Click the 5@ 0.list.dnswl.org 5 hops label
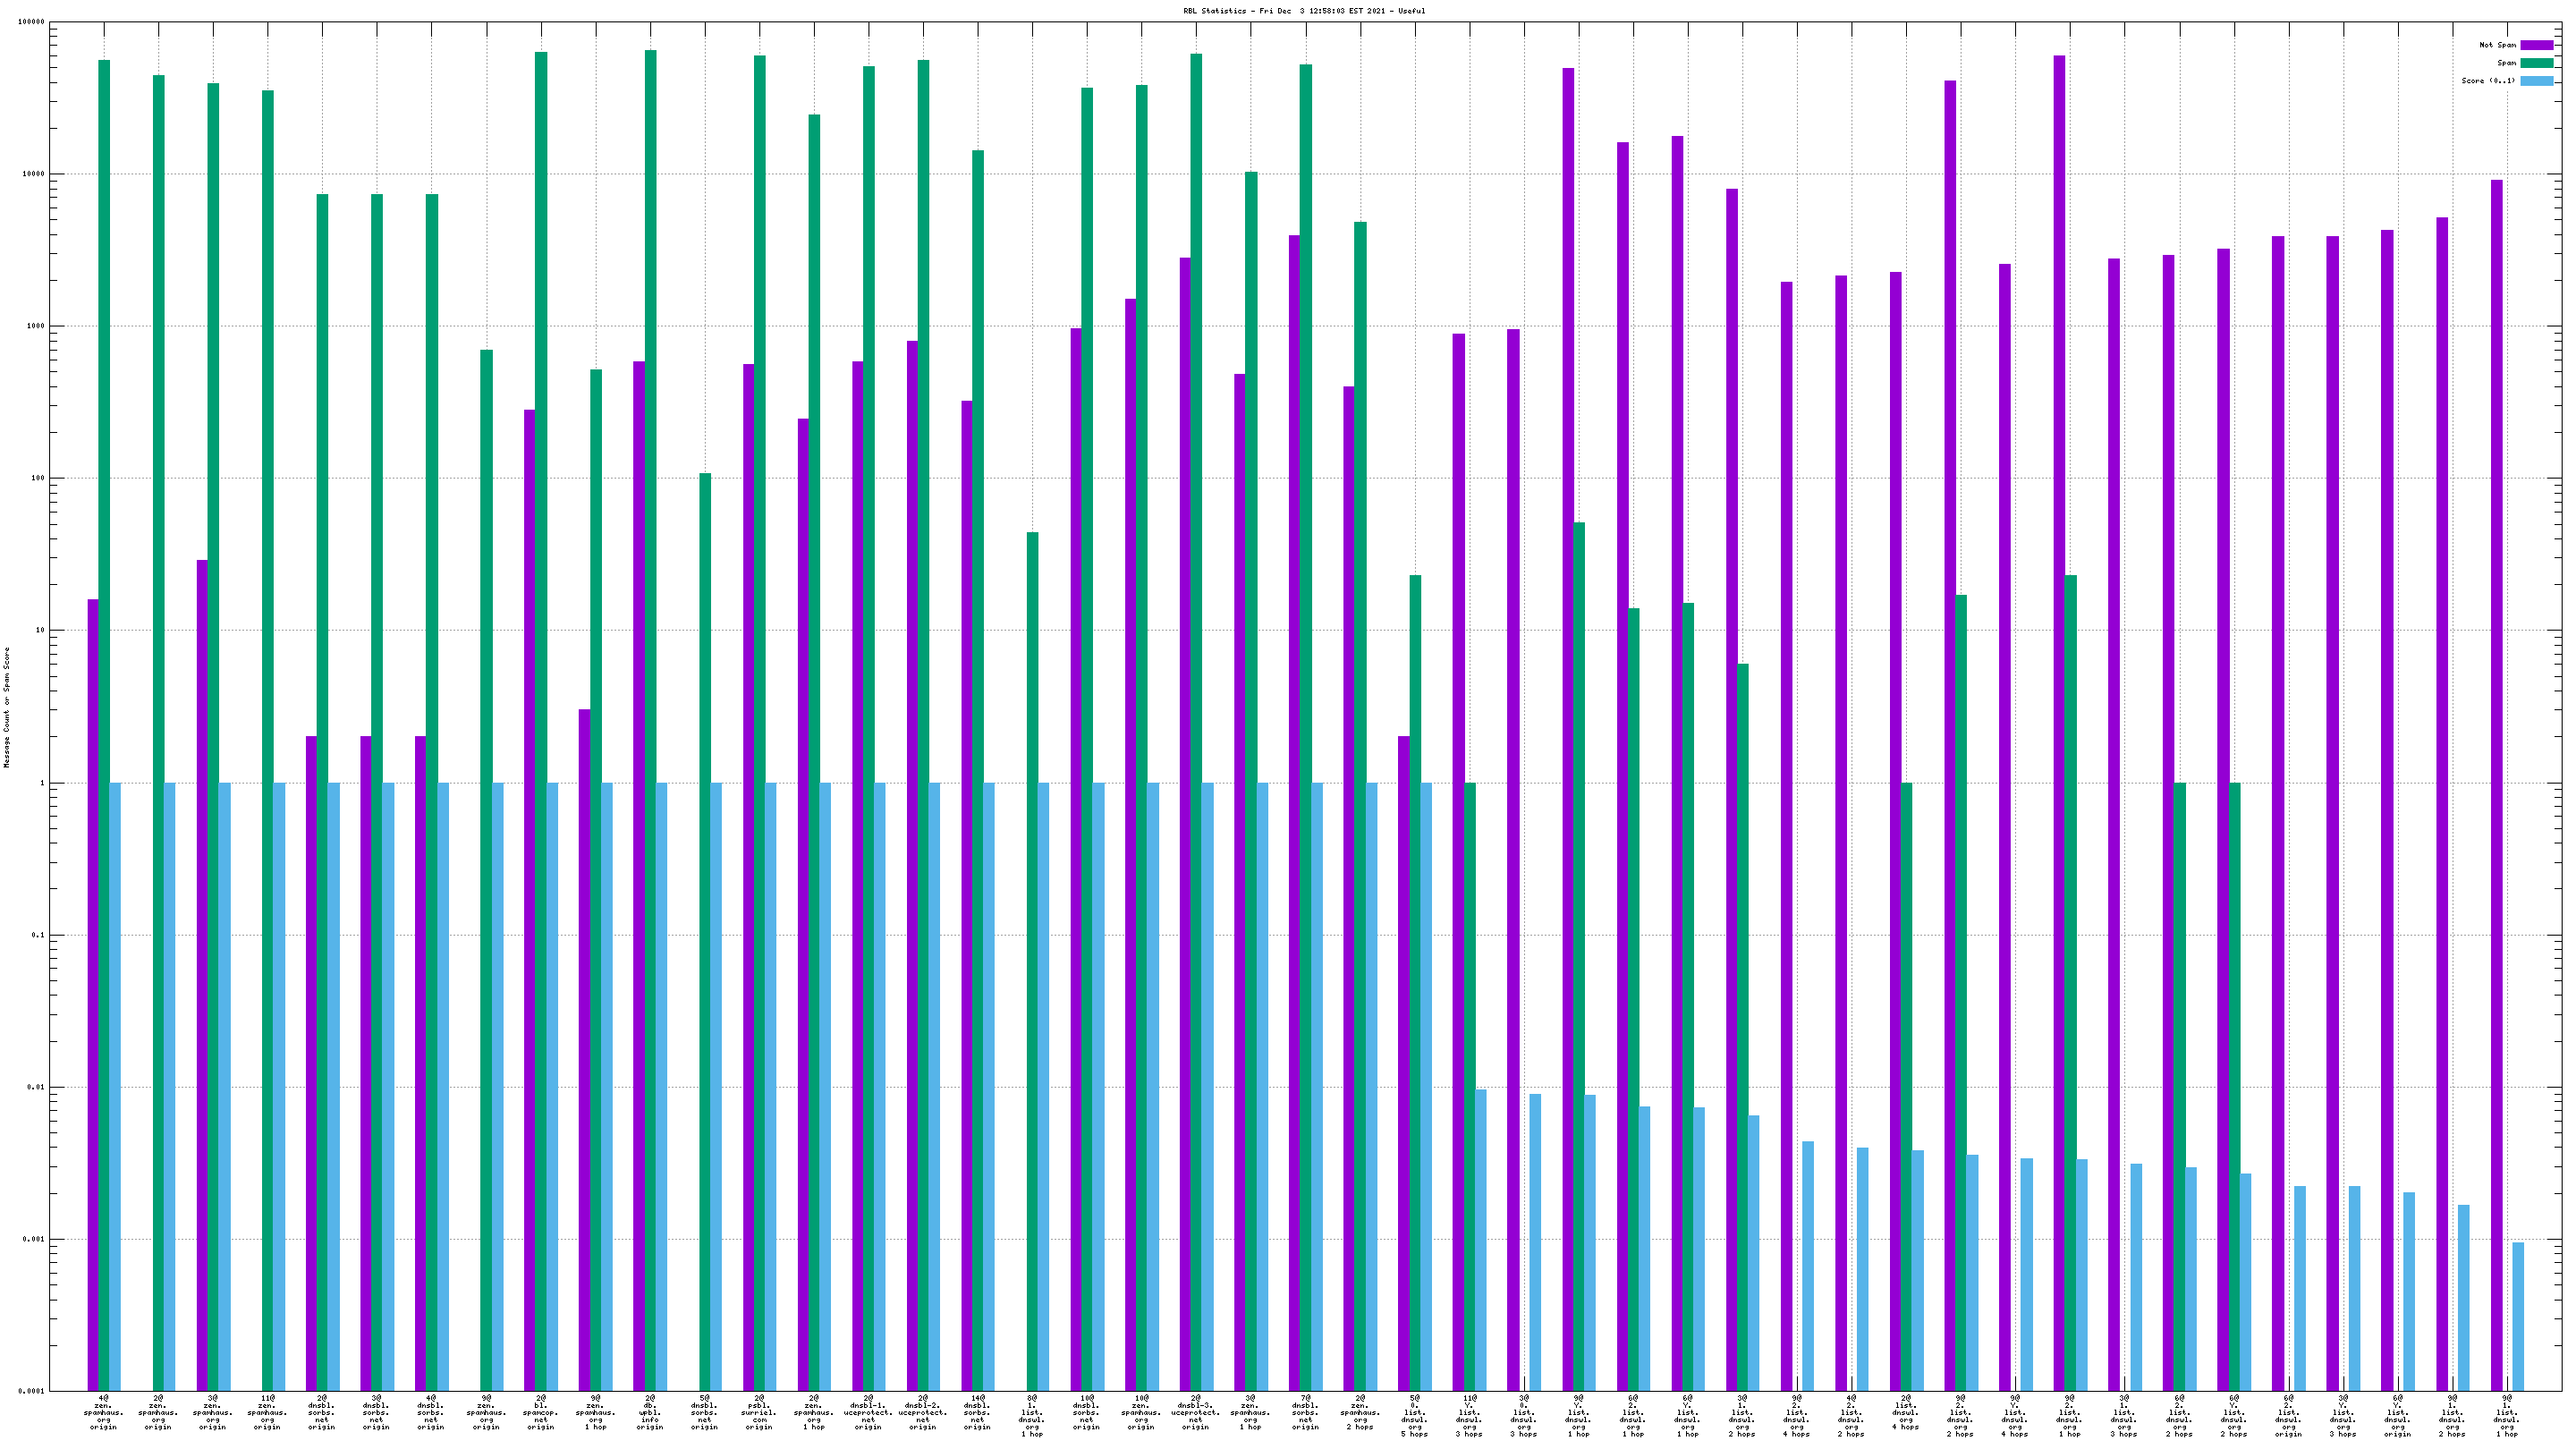2576x1449 pixels. [1414, 1415]
